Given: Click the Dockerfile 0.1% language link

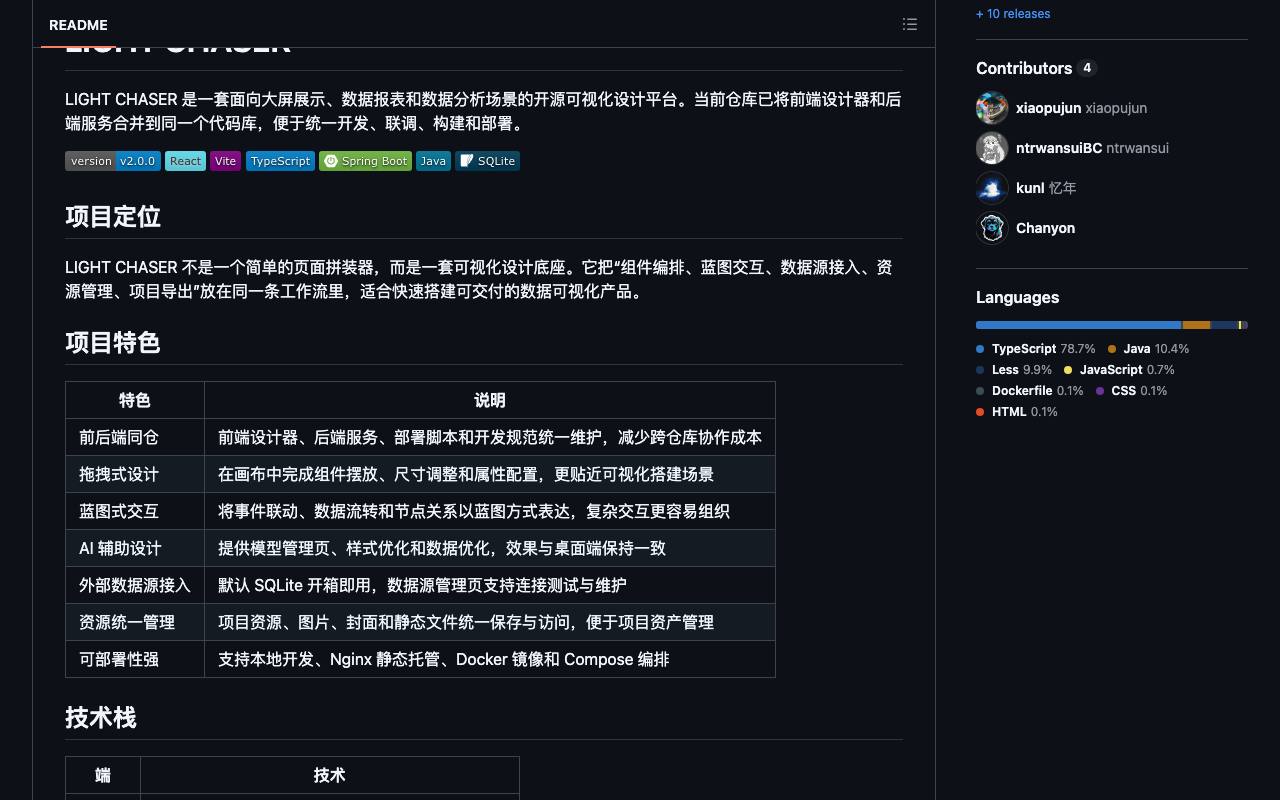Looking at the screenshot, I should [1030, 391].
